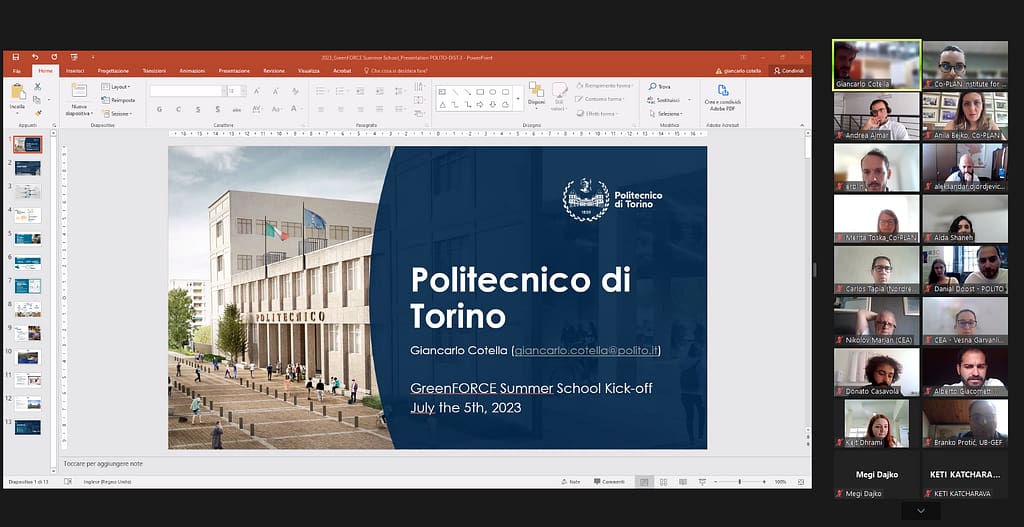Click the Cut scissors icon
This screenshot has width=1024, height=527.
(37, 86)
